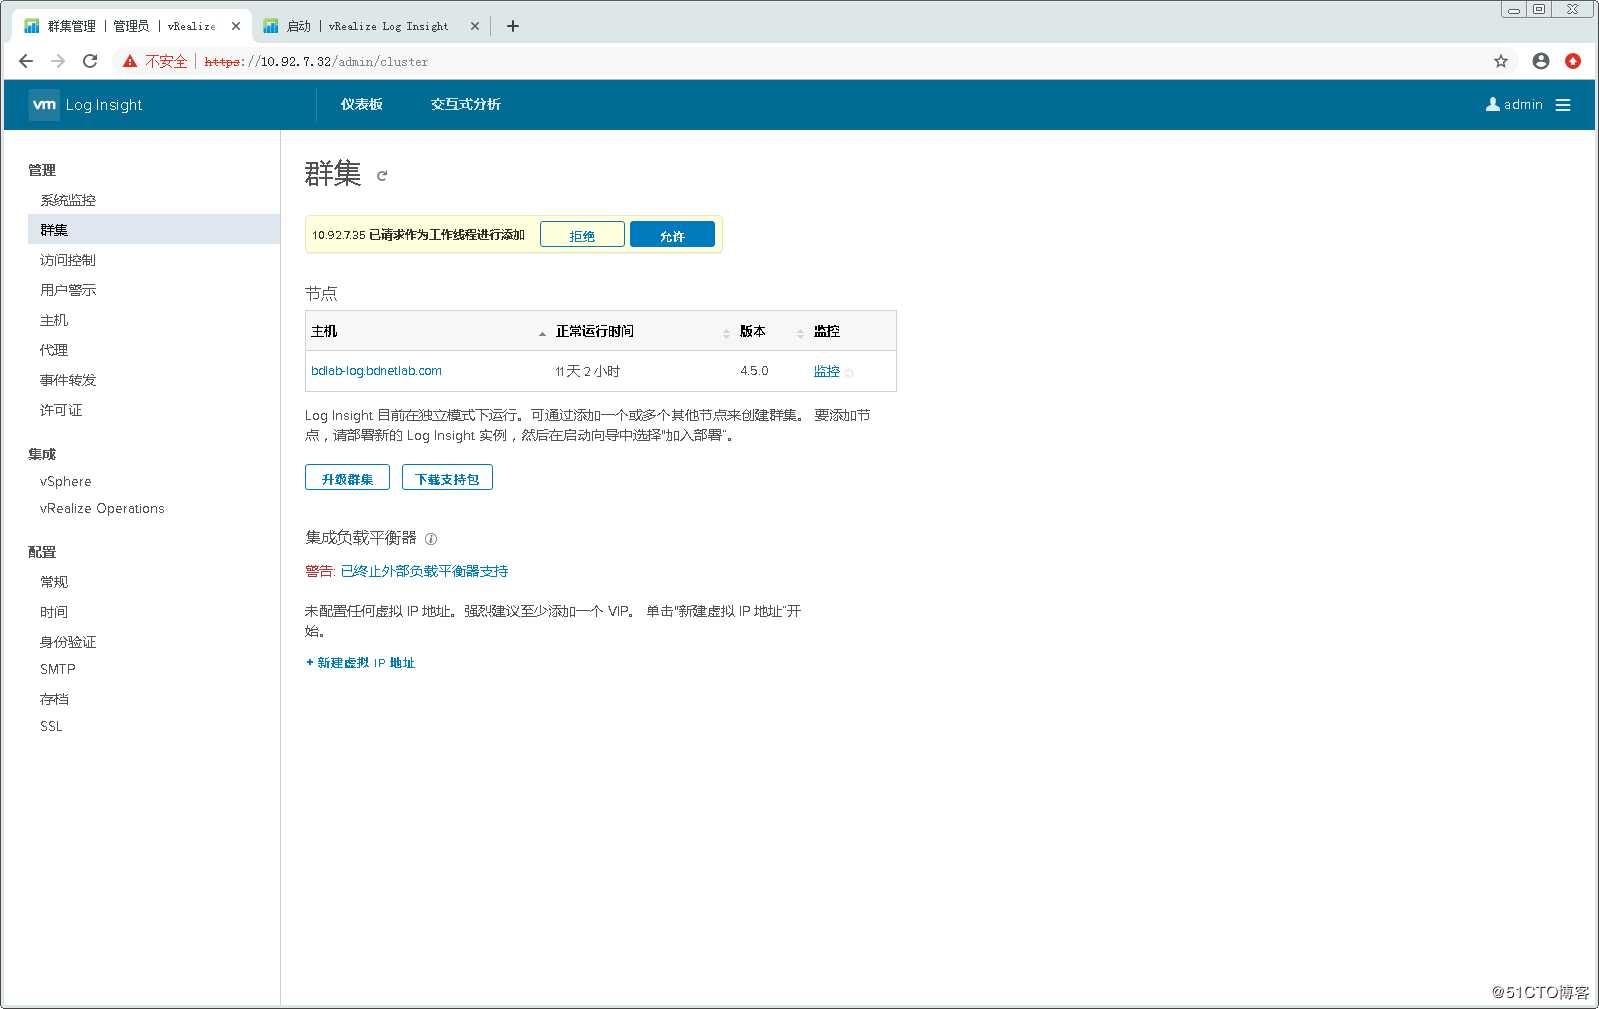Screen dimensions: 1599x1009
Task: Open vRealize Operations integration page
Action: (x=102, y=508)
